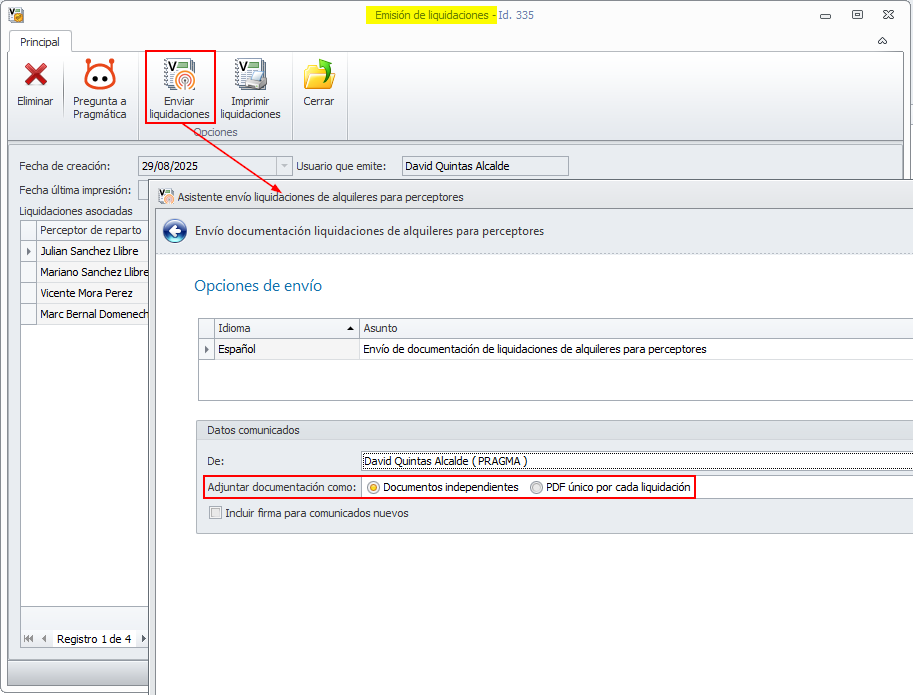
Task: Open Pregunta a Pragmática assistant
Action: click(100, 75)
